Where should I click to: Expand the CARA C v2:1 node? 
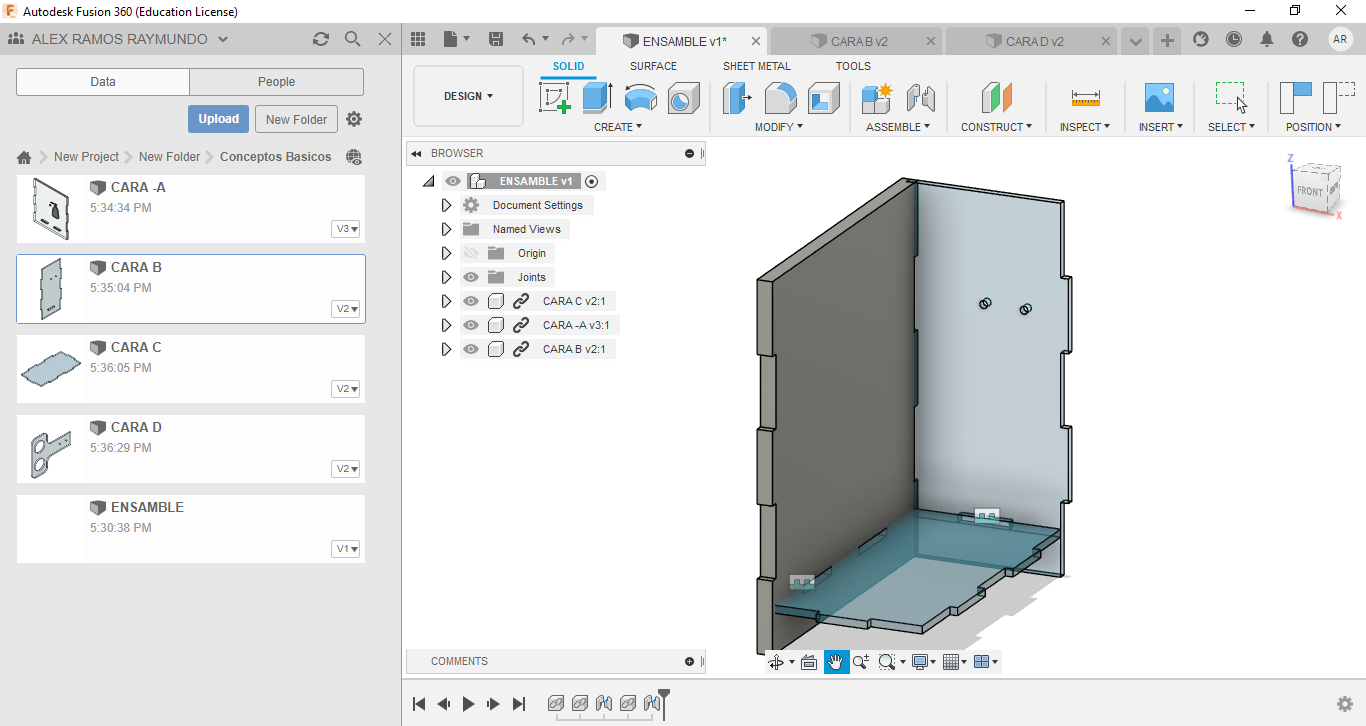click(446, 301)
